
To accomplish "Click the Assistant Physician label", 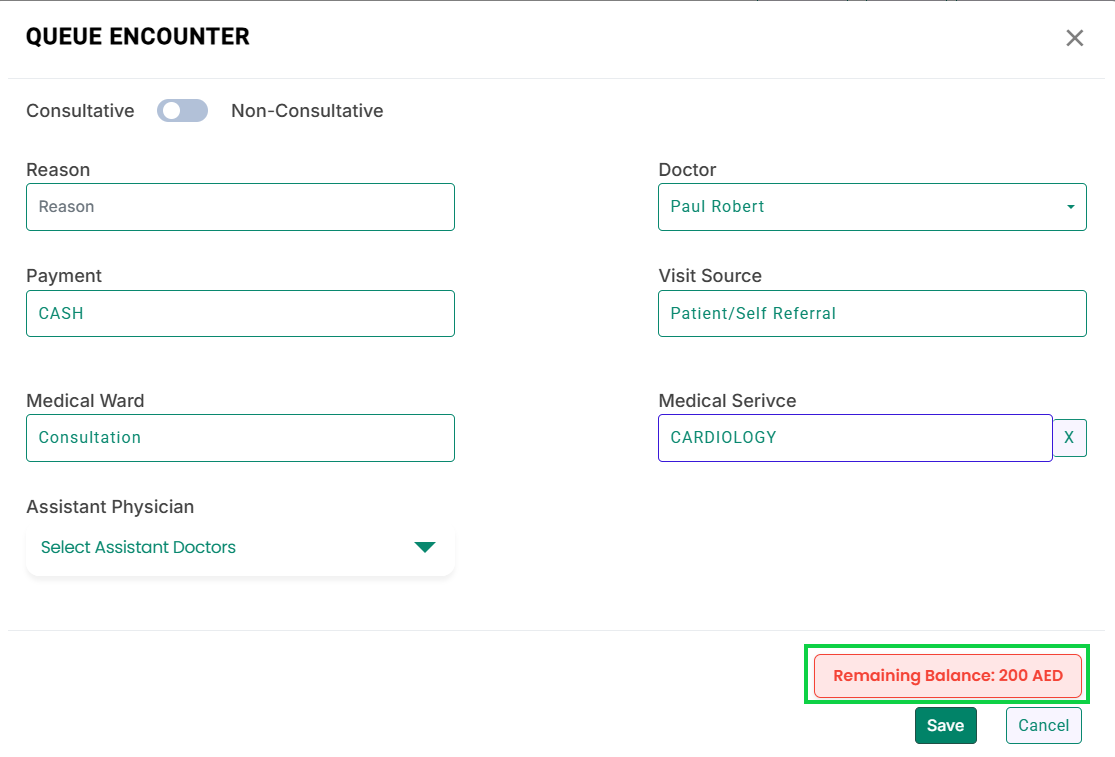I will [110, 507].
